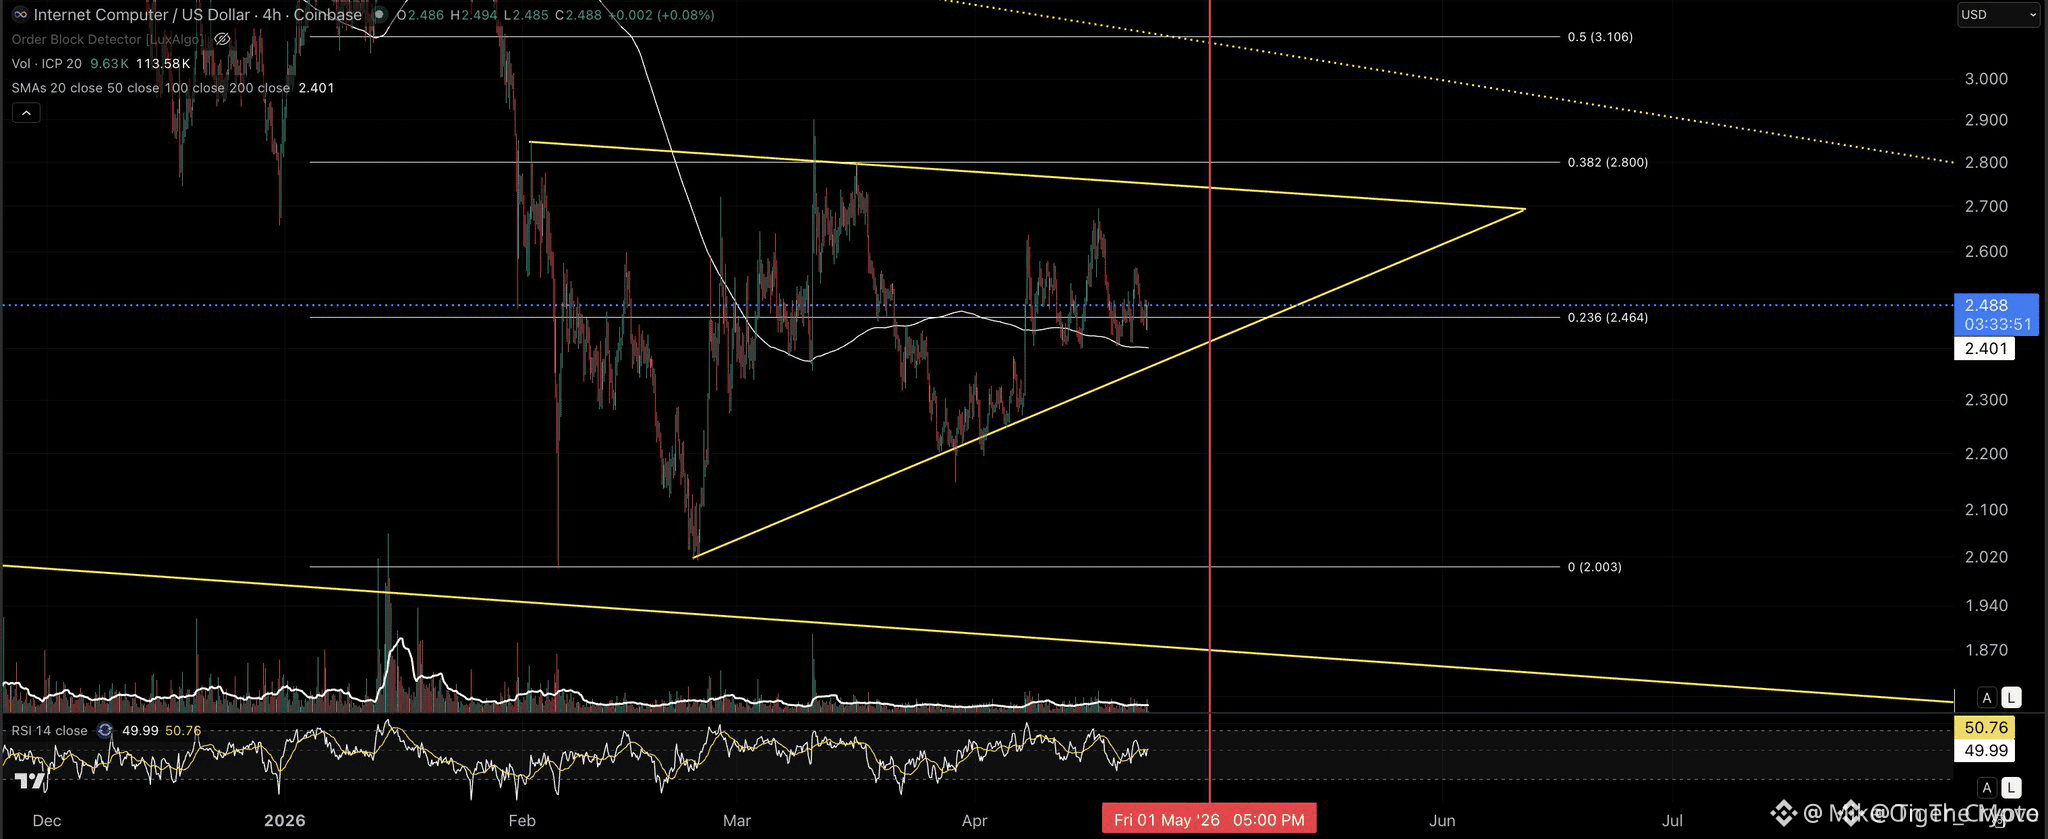Screen dimensions: 2048x839
Task: Click the Feb label on time axis
Action: click(x=522, y=821)
